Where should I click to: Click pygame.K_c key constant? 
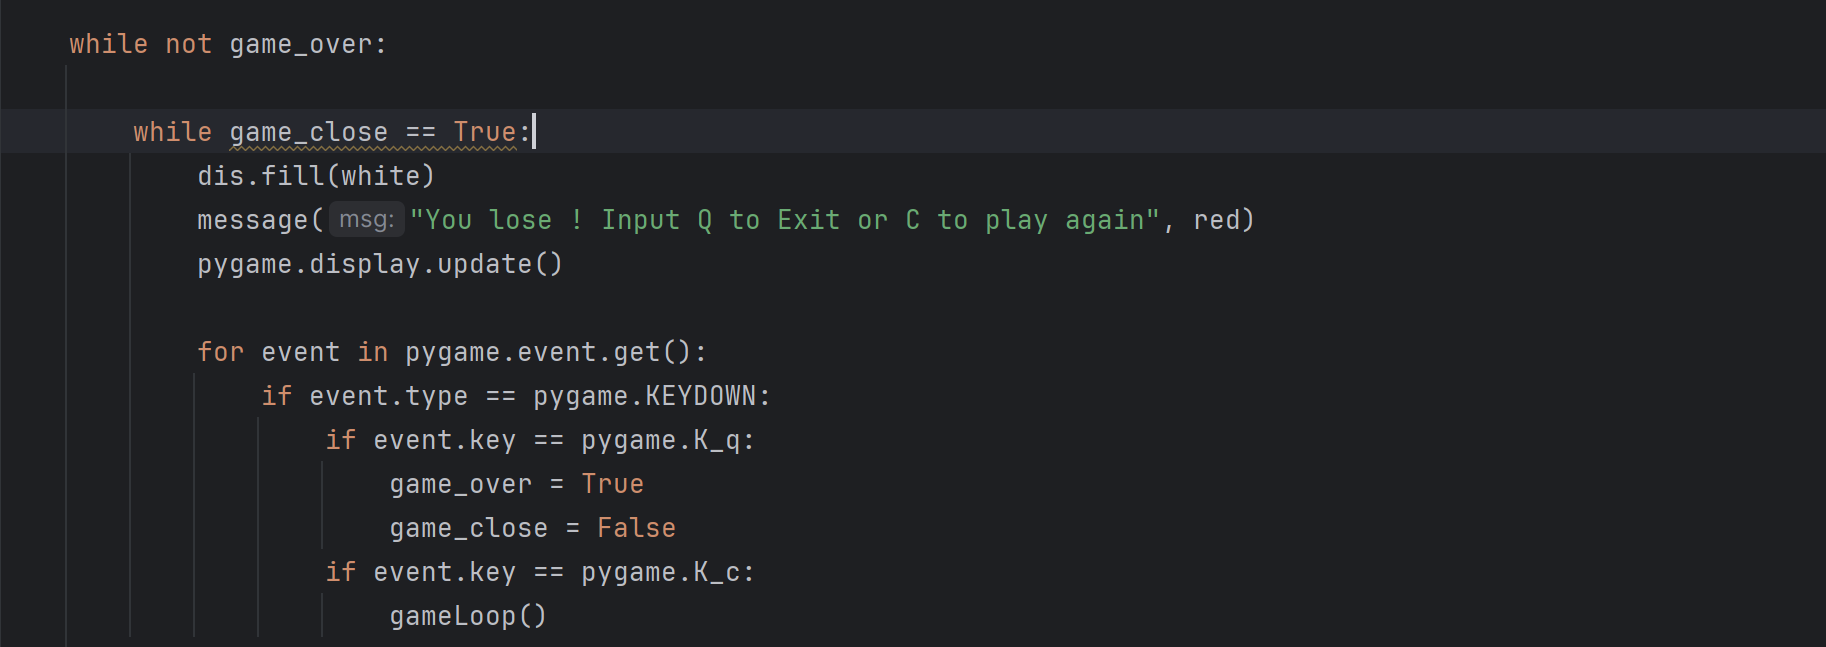click(661, 572)
